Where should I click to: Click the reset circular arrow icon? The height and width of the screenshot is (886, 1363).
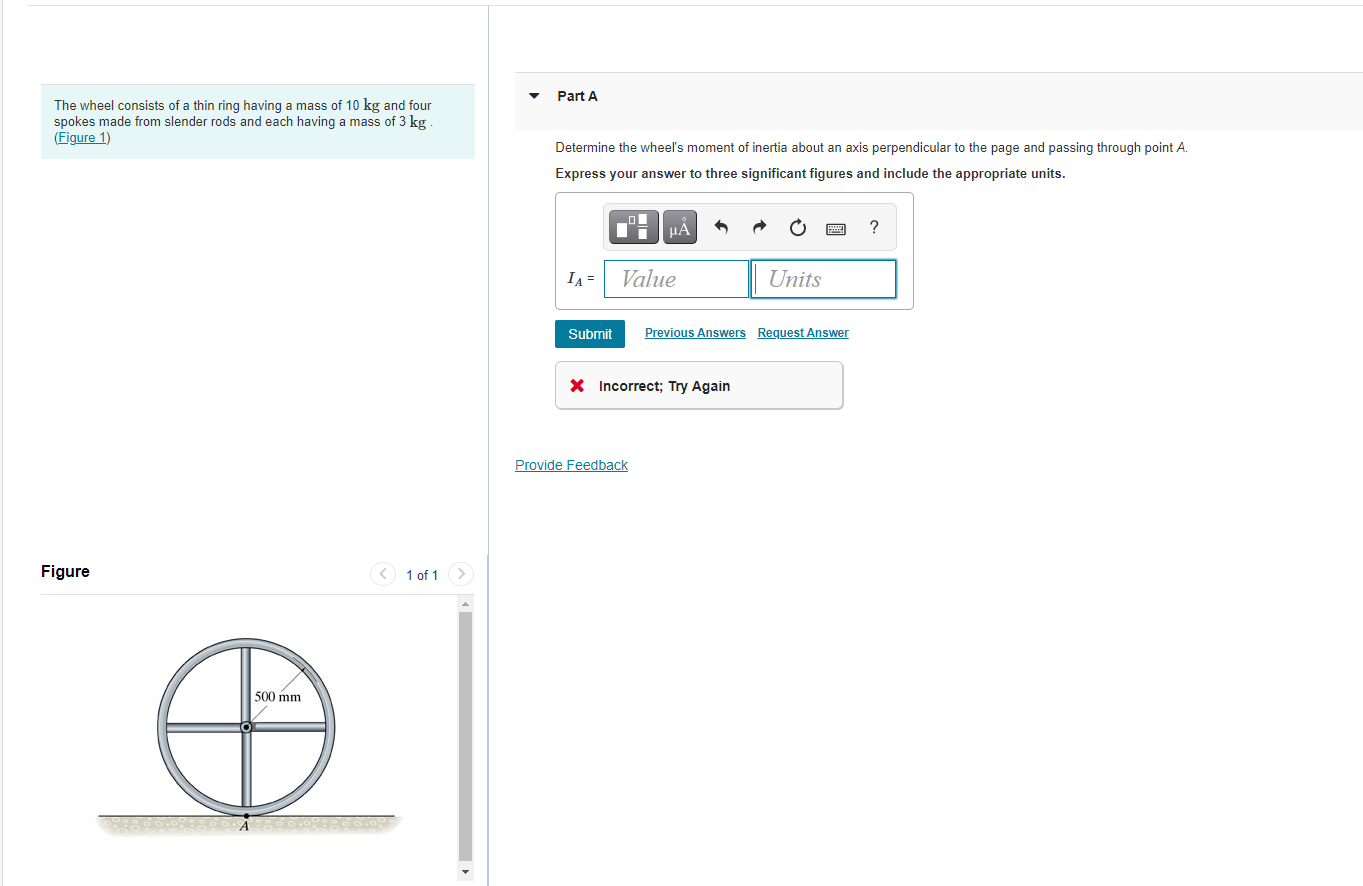point(797,228)
